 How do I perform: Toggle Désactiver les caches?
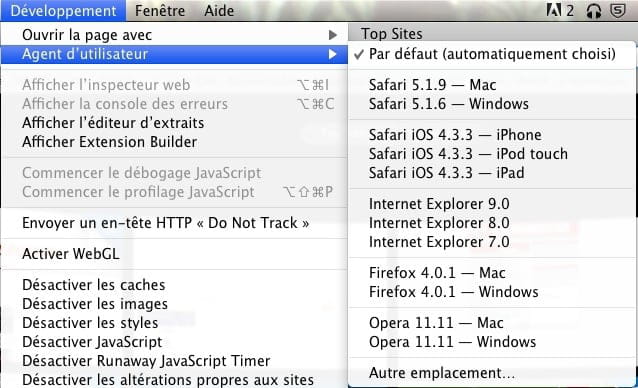[x=174, y=285]
